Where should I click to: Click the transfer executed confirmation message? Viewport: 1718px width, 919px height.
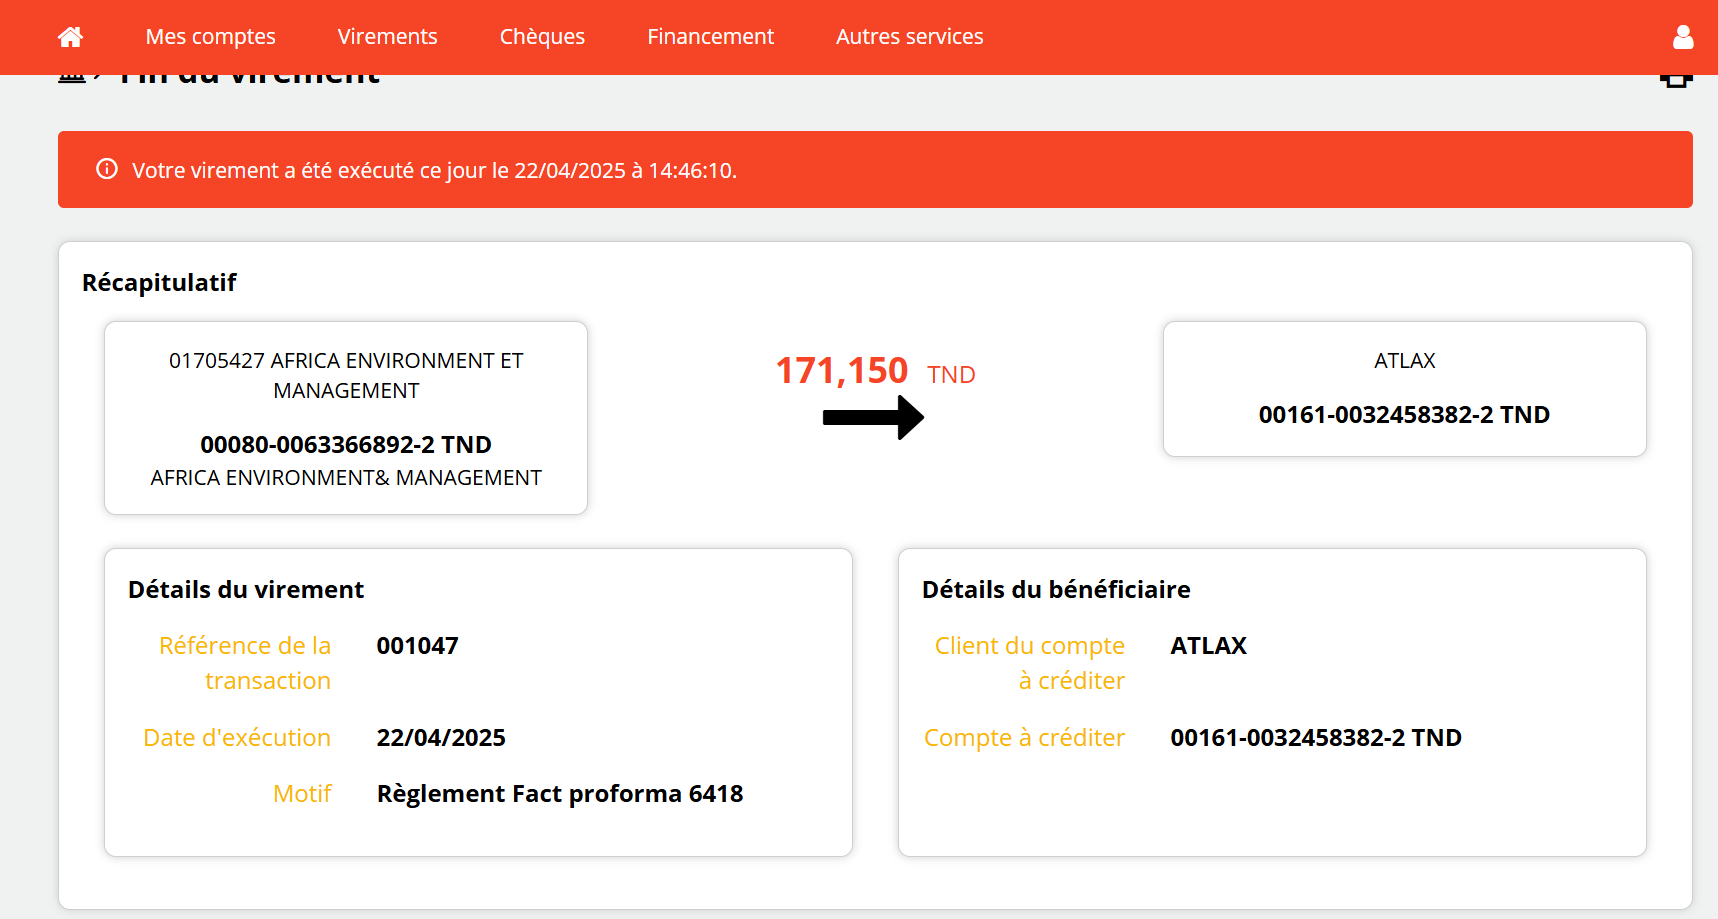click(x=434, y=171)
